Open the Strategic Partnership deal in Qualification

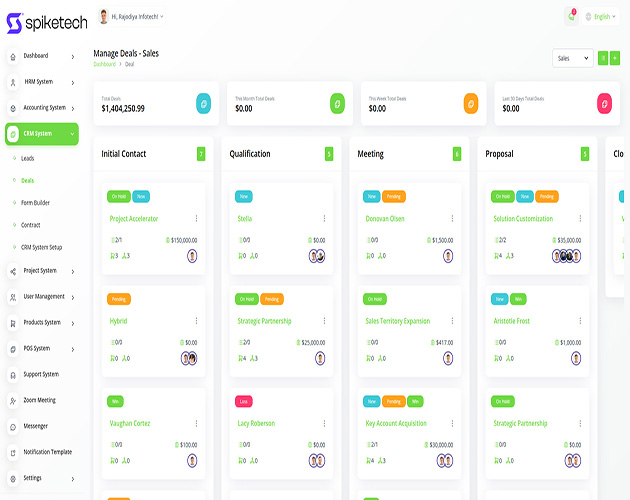tap(266, 321)
